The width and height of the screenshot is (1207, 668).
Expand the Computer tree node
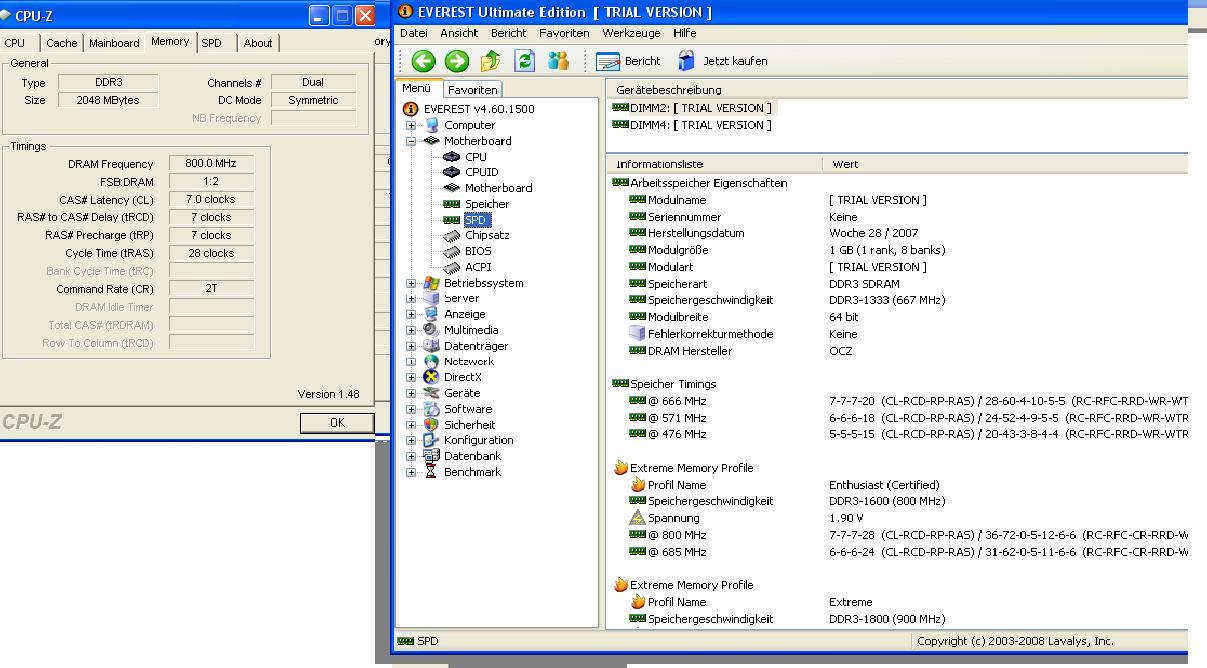point(411,125)
